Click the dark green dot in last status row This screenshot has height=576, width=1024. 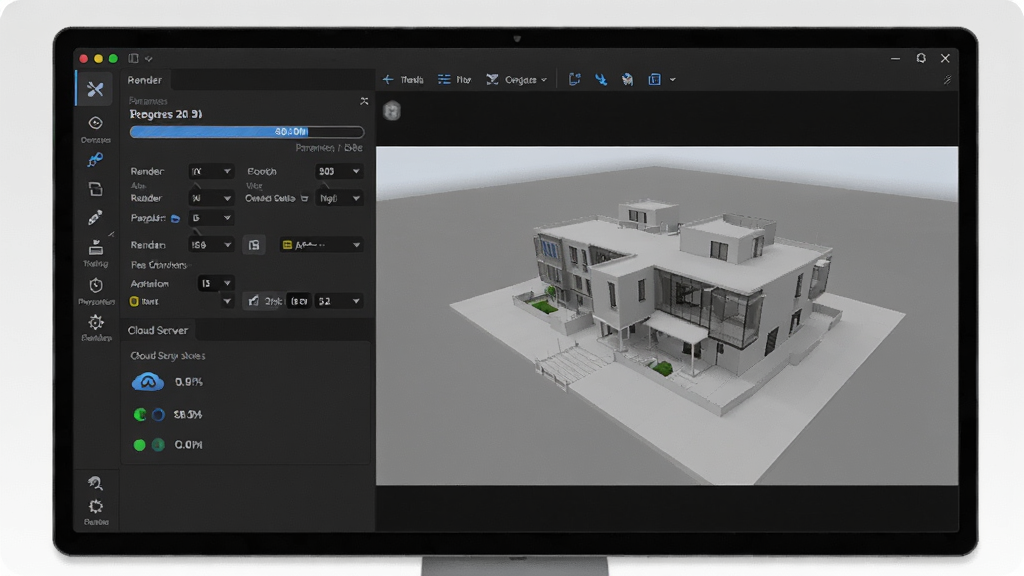coord(158,445)
